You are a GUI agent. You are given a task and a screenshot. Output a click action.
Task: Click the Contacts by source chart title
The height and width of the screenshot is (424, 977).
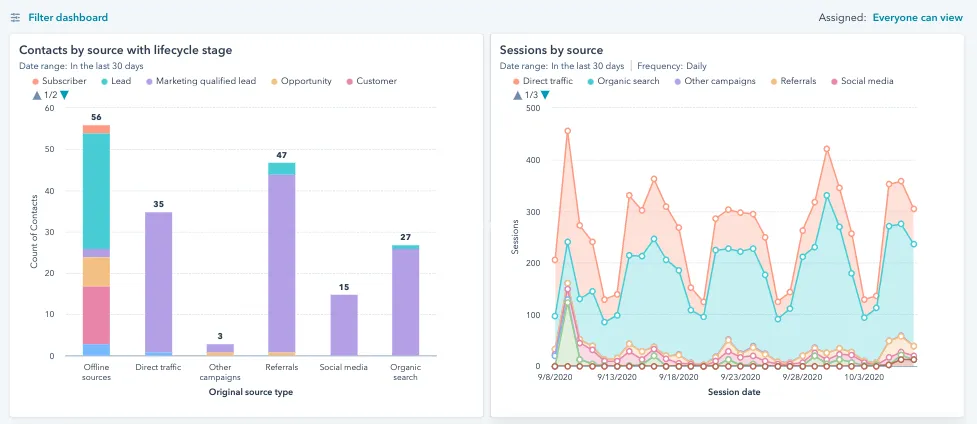126,51
